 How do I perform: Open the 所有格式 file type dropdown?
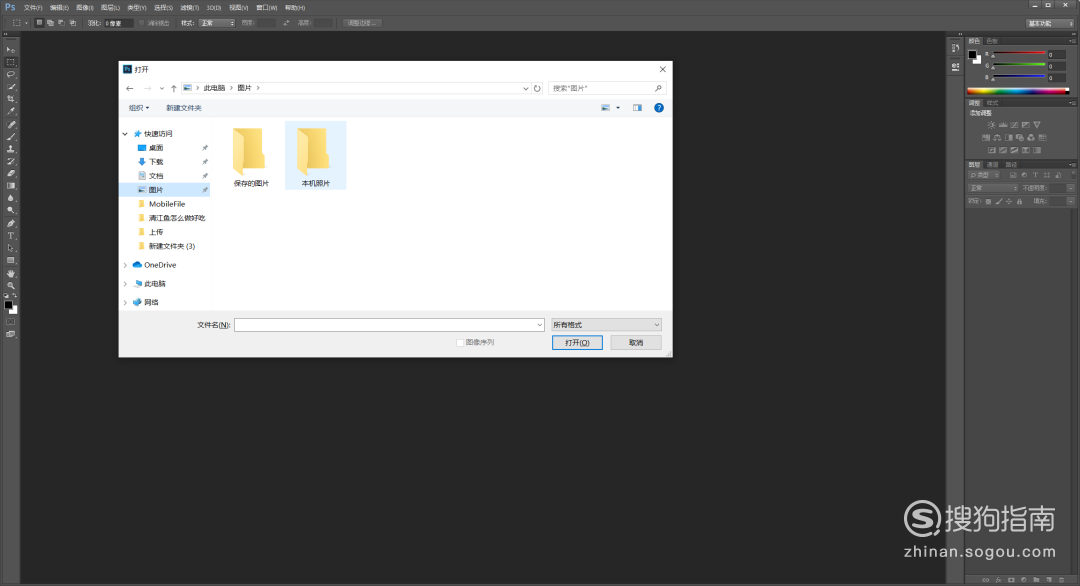click(x=606, y=325)
